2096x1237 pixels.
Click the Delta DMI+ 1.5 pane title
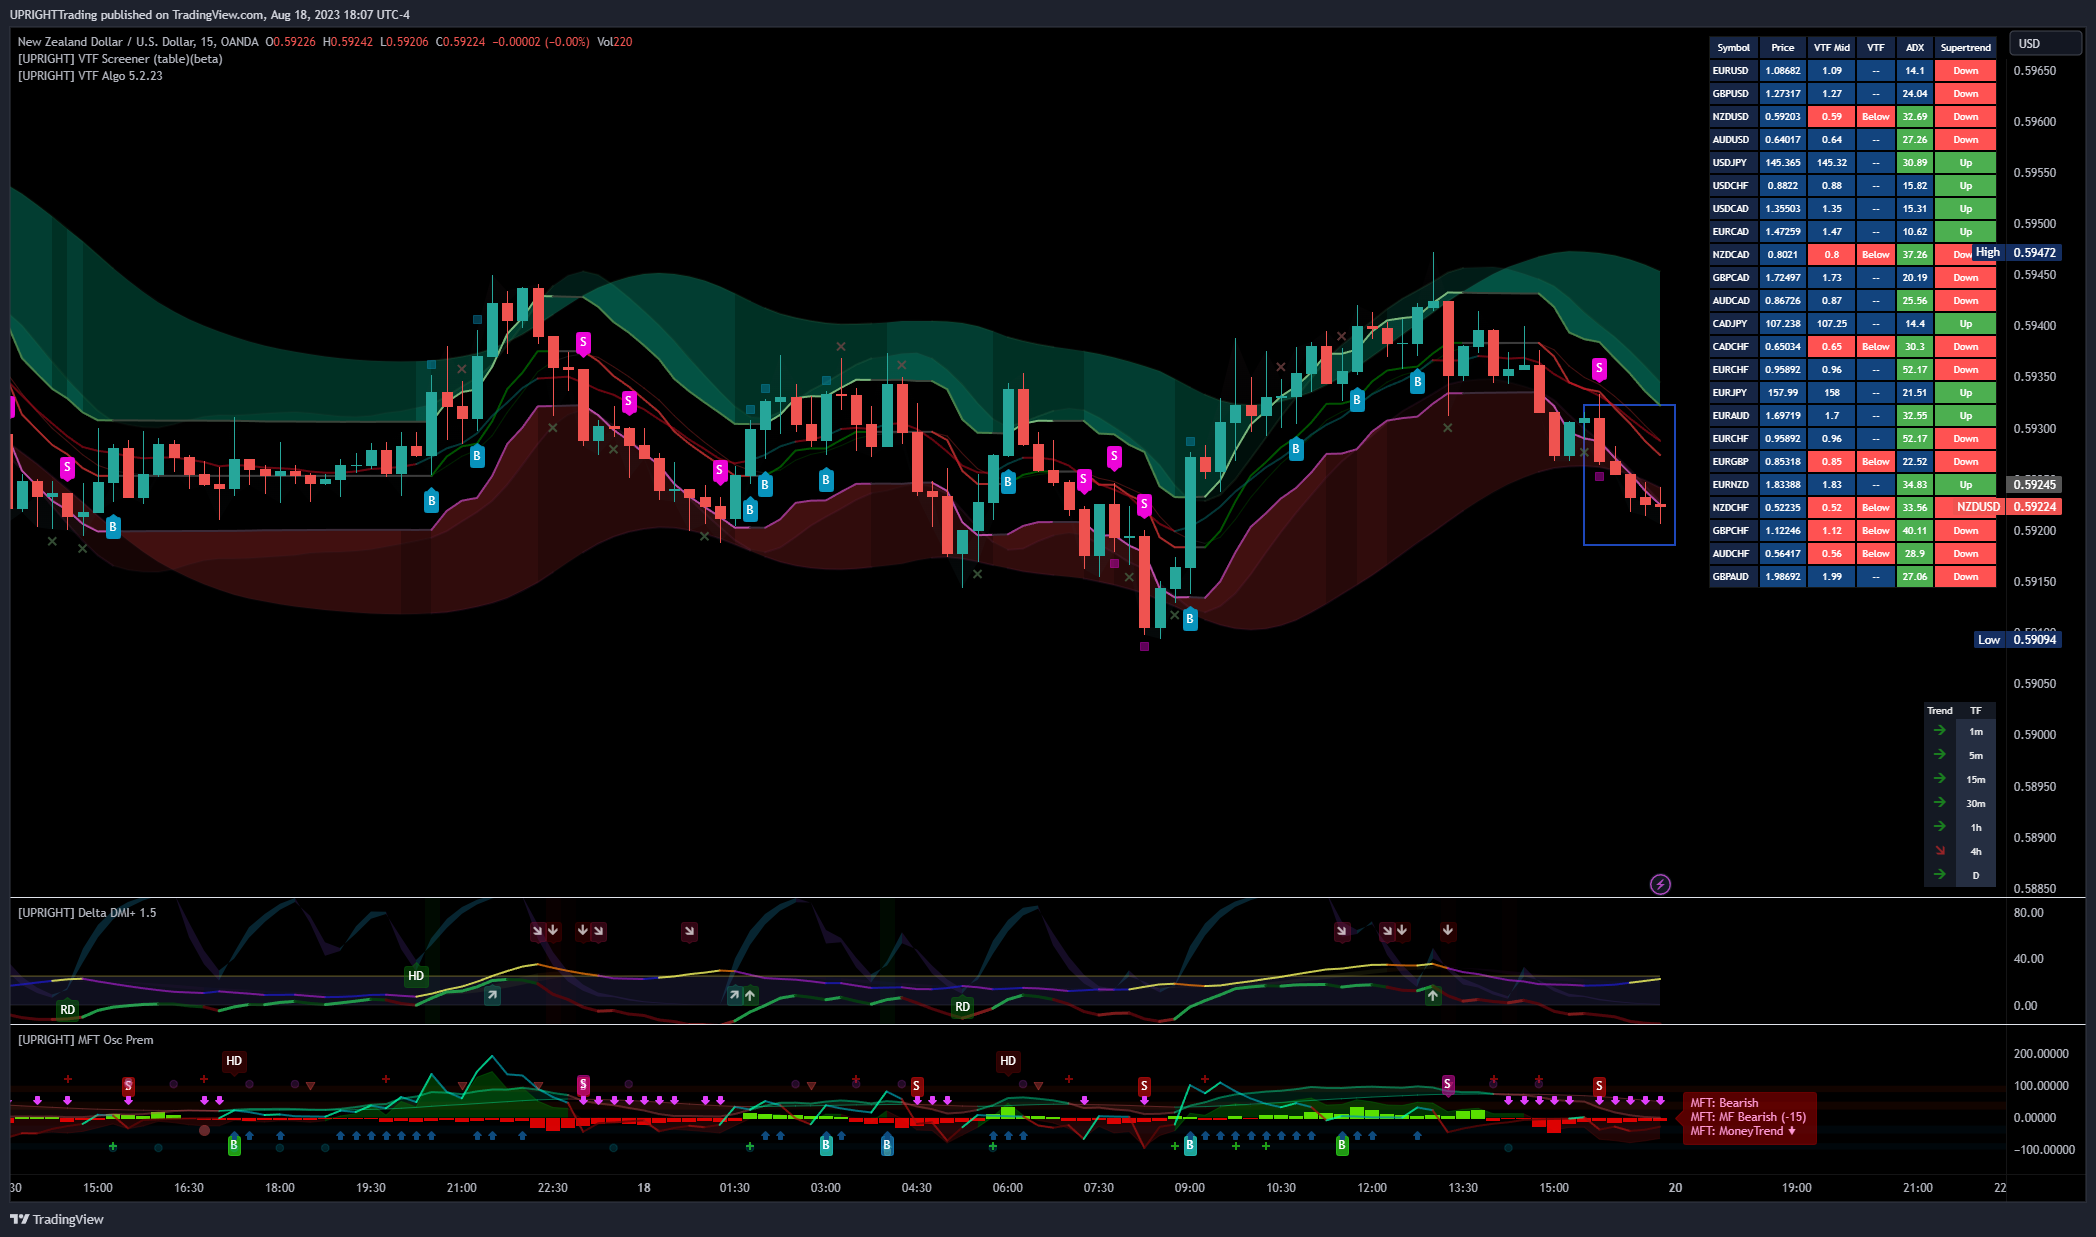tap(87, 912)
